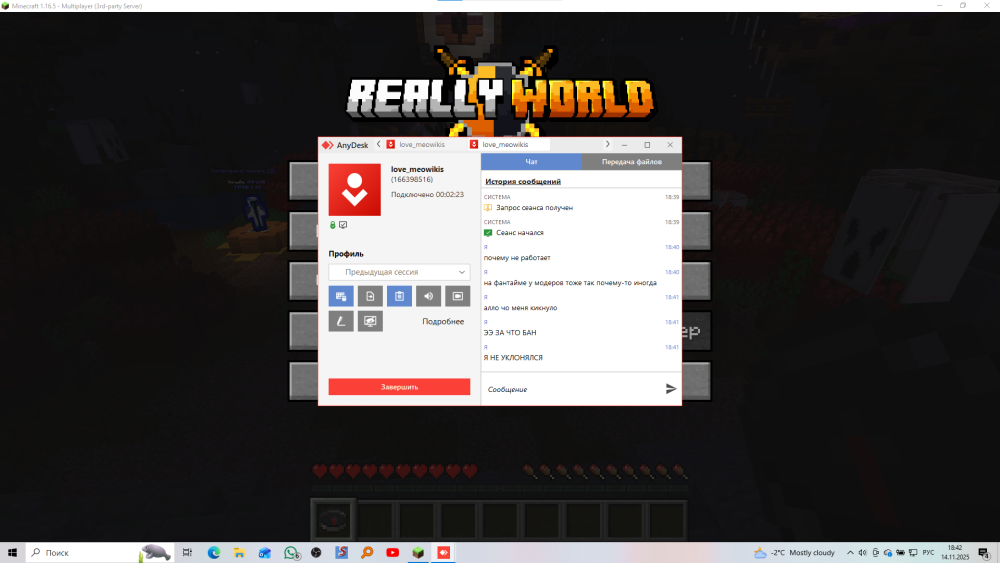Switch to the Передача файлов tab
This screenshot has height=563, width=1000.
click(631, 162)
